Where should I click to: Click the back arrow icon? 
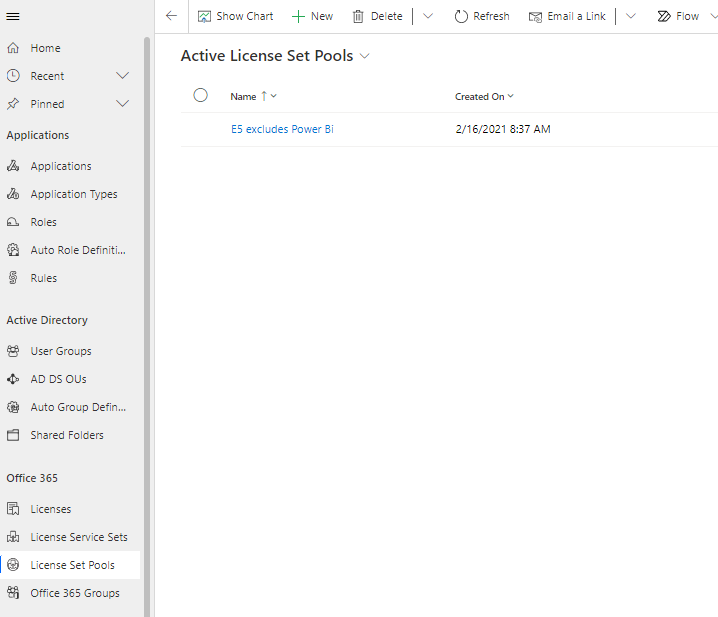[x=171, y=16]
